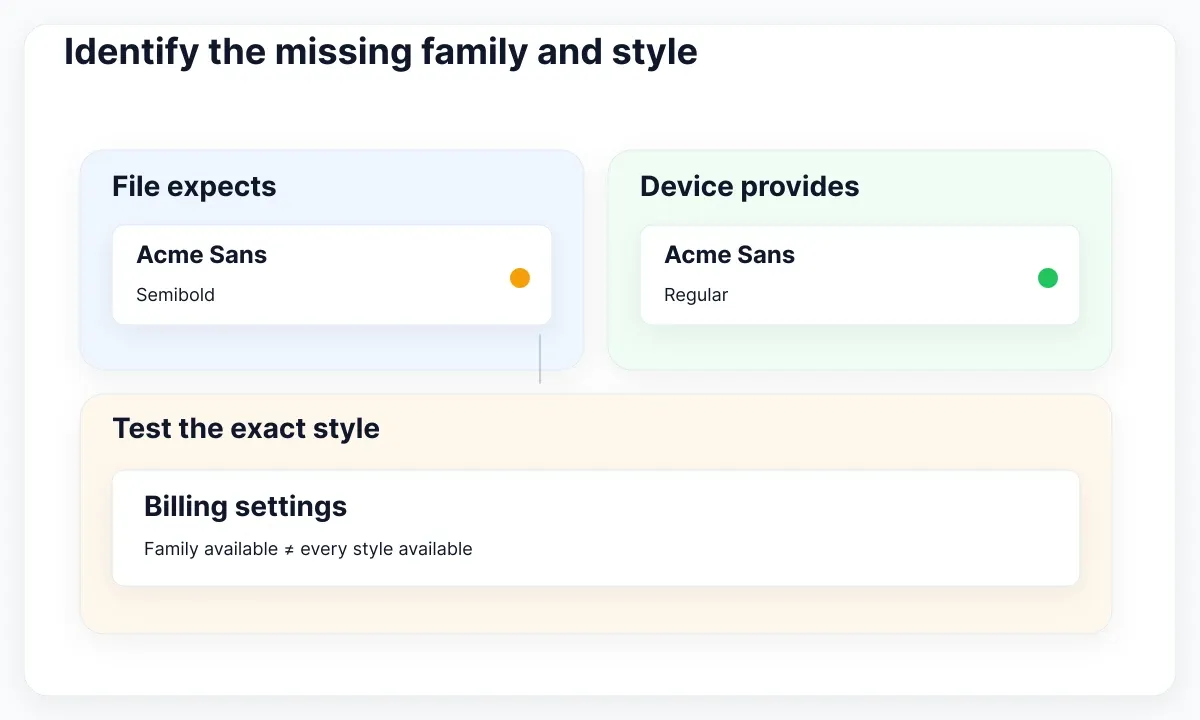Click 'Identify the missing family and style' title
This screenshot has height=720, width=1200.
pyautogui.click(x=381, y=52)
